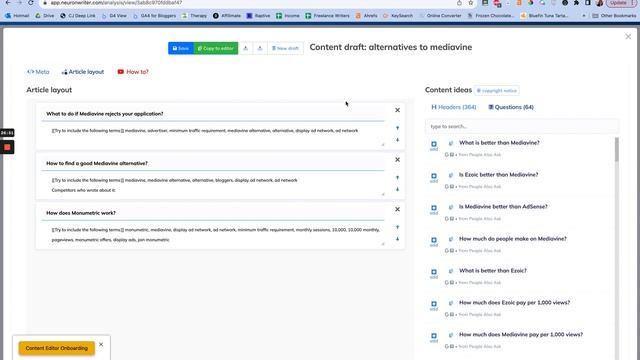The height and width of the screenshot is (360, 640).
Task: Move 'How does Monumetric work?' section down
Action: (x=397, y=239)
